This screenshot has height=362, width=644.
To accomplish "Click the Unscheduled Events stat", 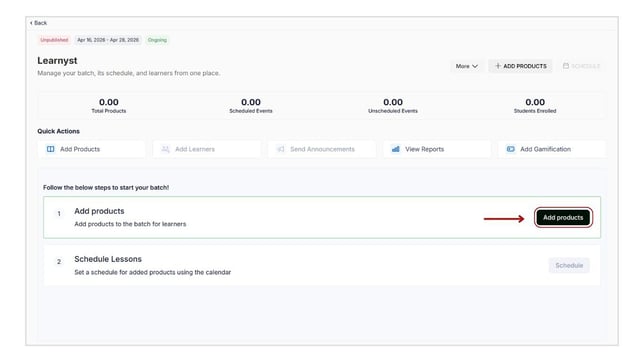I will [393, 106].
